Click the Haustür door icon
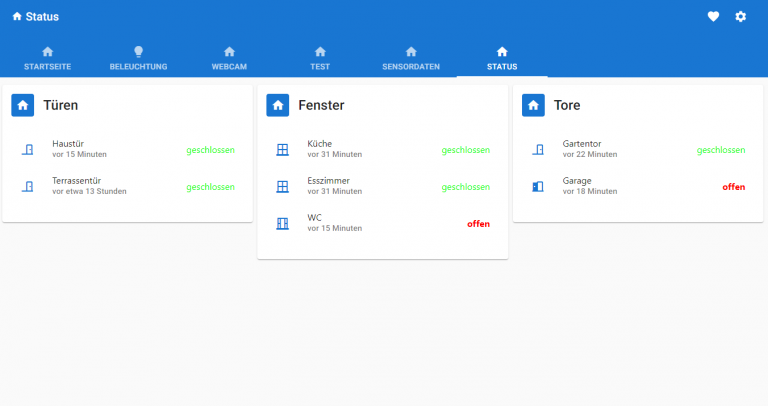This screenshot has height=406, width=768. 28,150
